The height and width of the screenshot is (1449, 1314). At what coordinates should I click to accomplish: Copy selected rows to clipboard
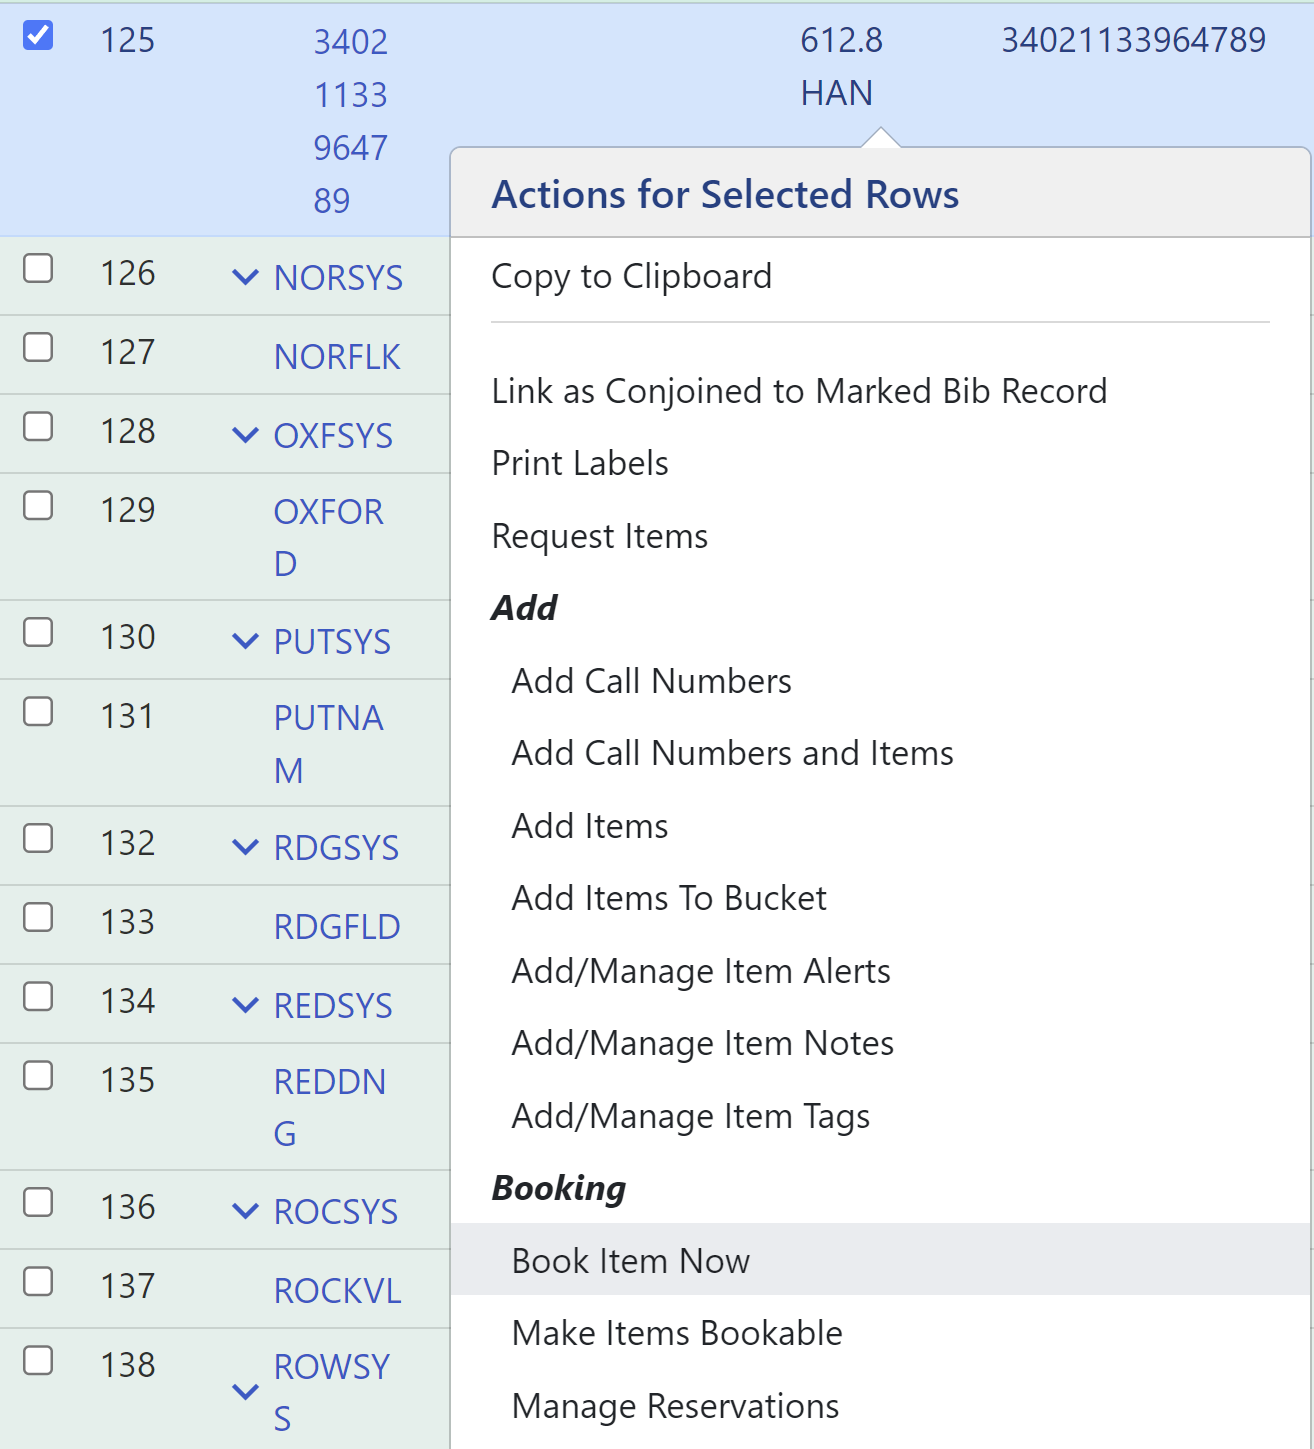(x=630, y=276)
